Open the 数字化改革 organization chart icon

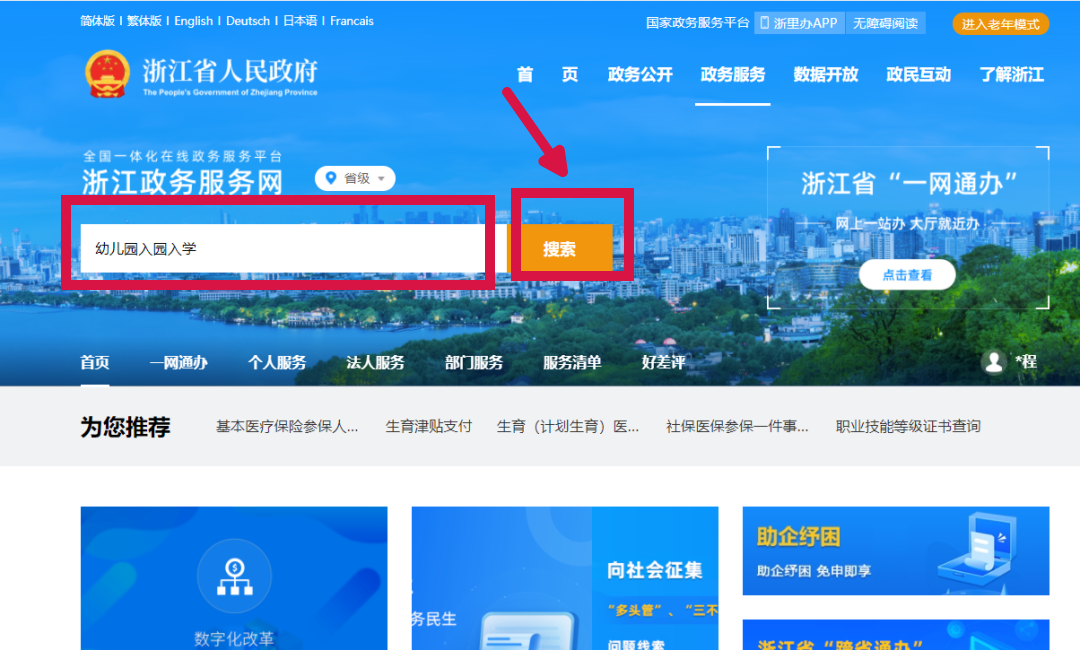point(235,576)
